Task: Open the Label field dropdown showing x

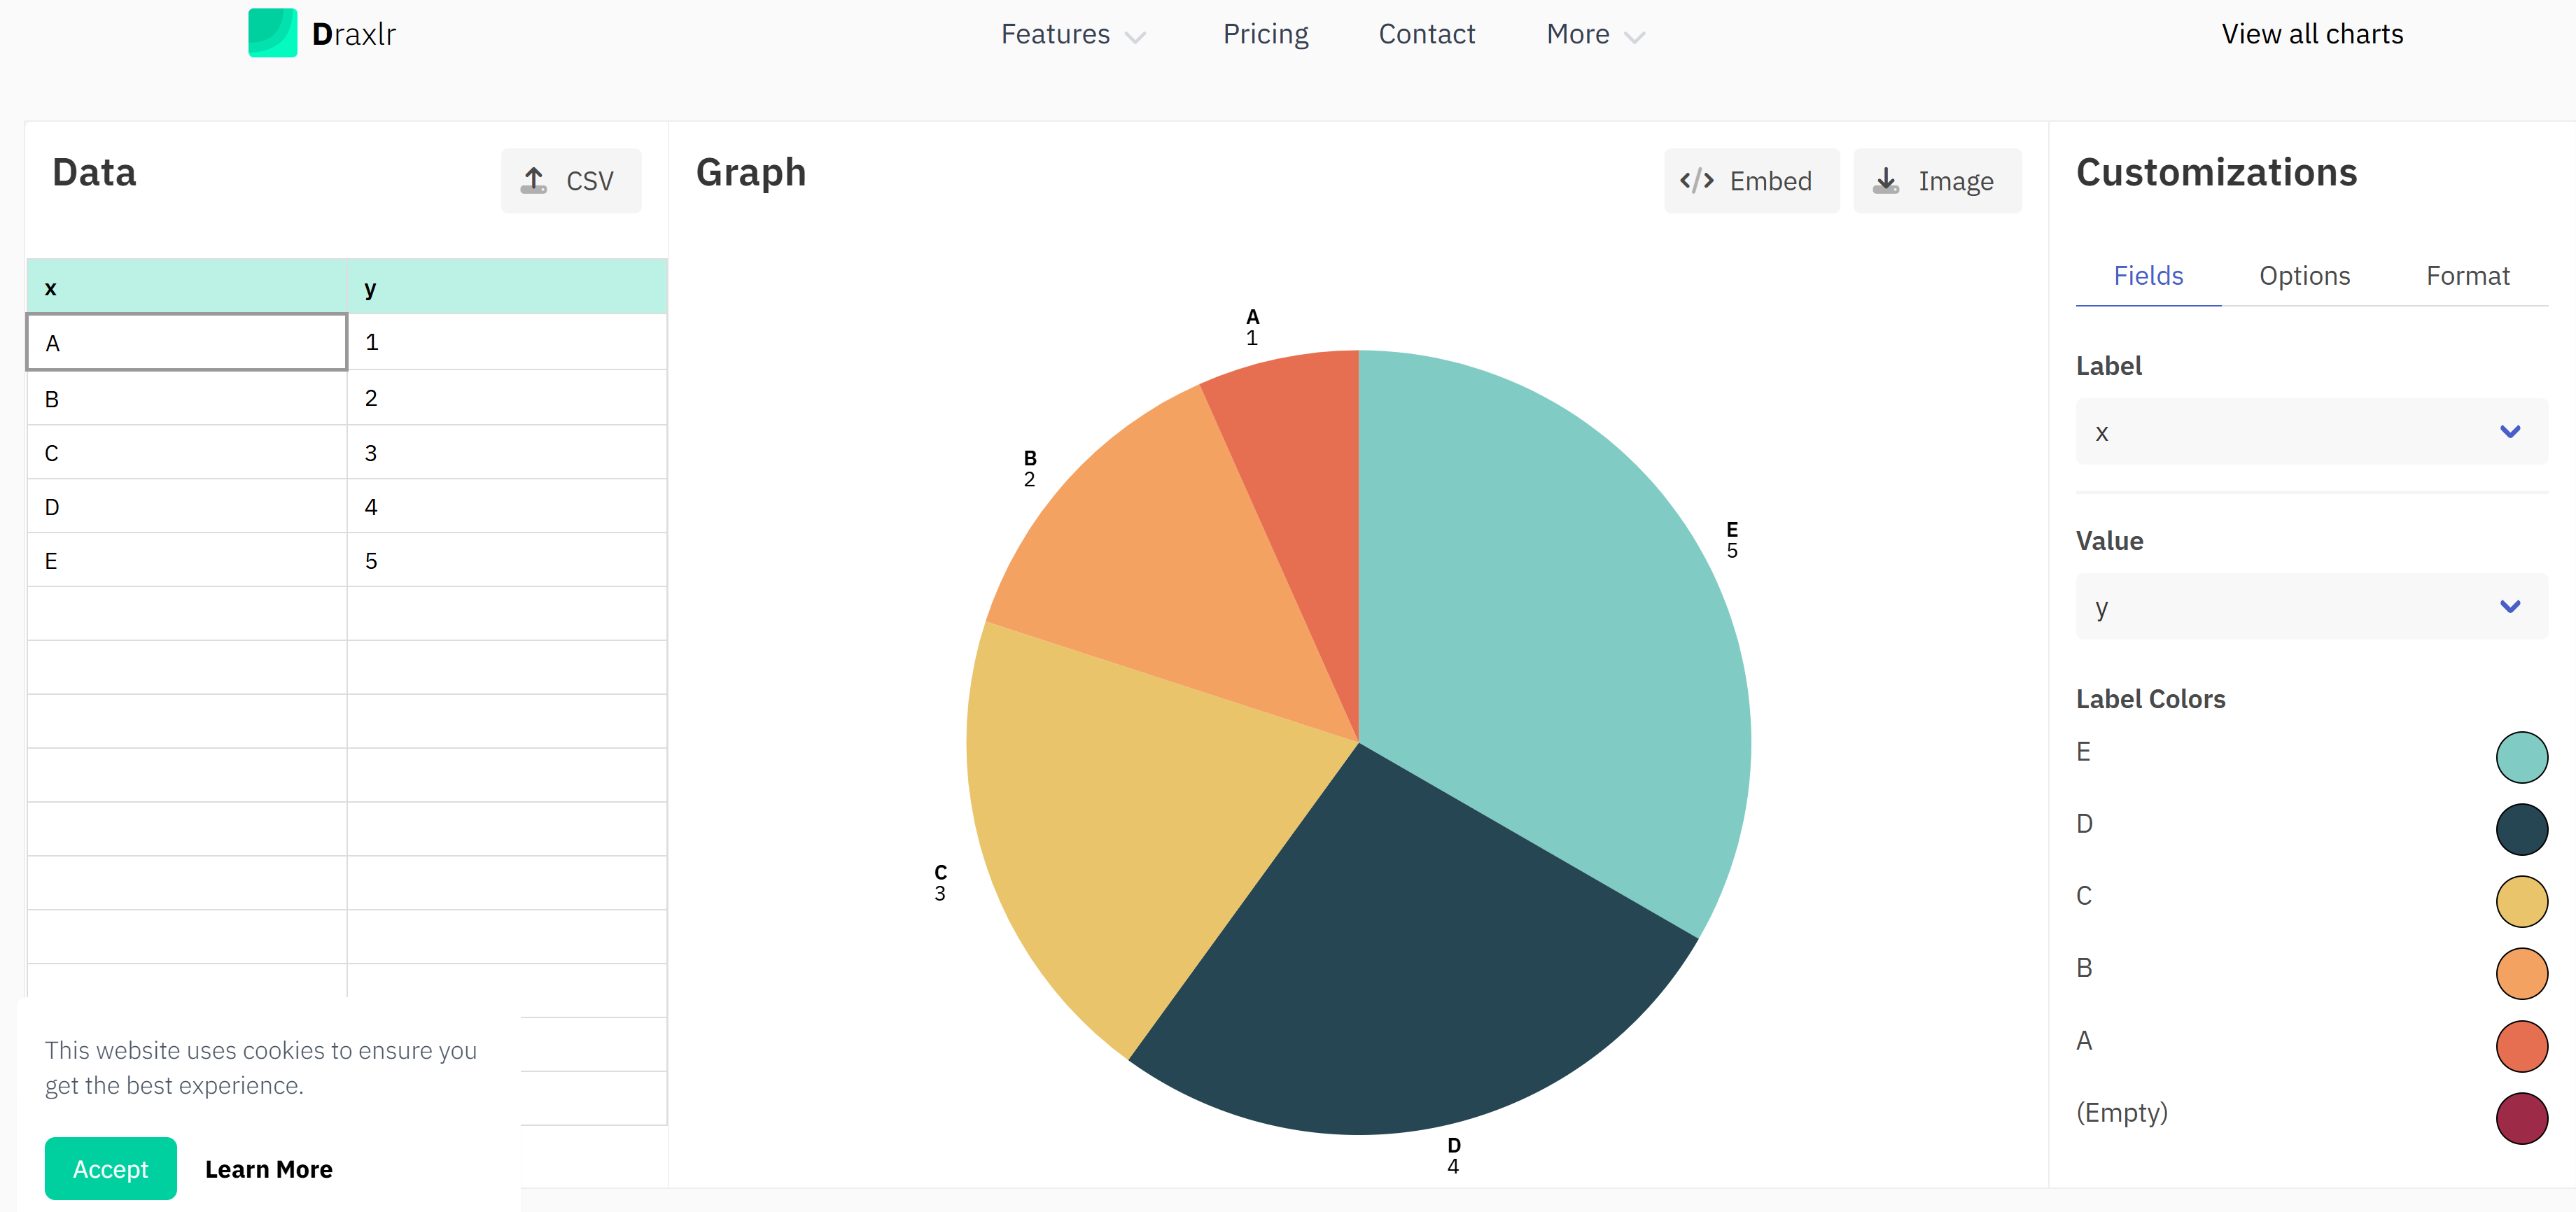Action: pyautogui.click(x=2310, y=432)
